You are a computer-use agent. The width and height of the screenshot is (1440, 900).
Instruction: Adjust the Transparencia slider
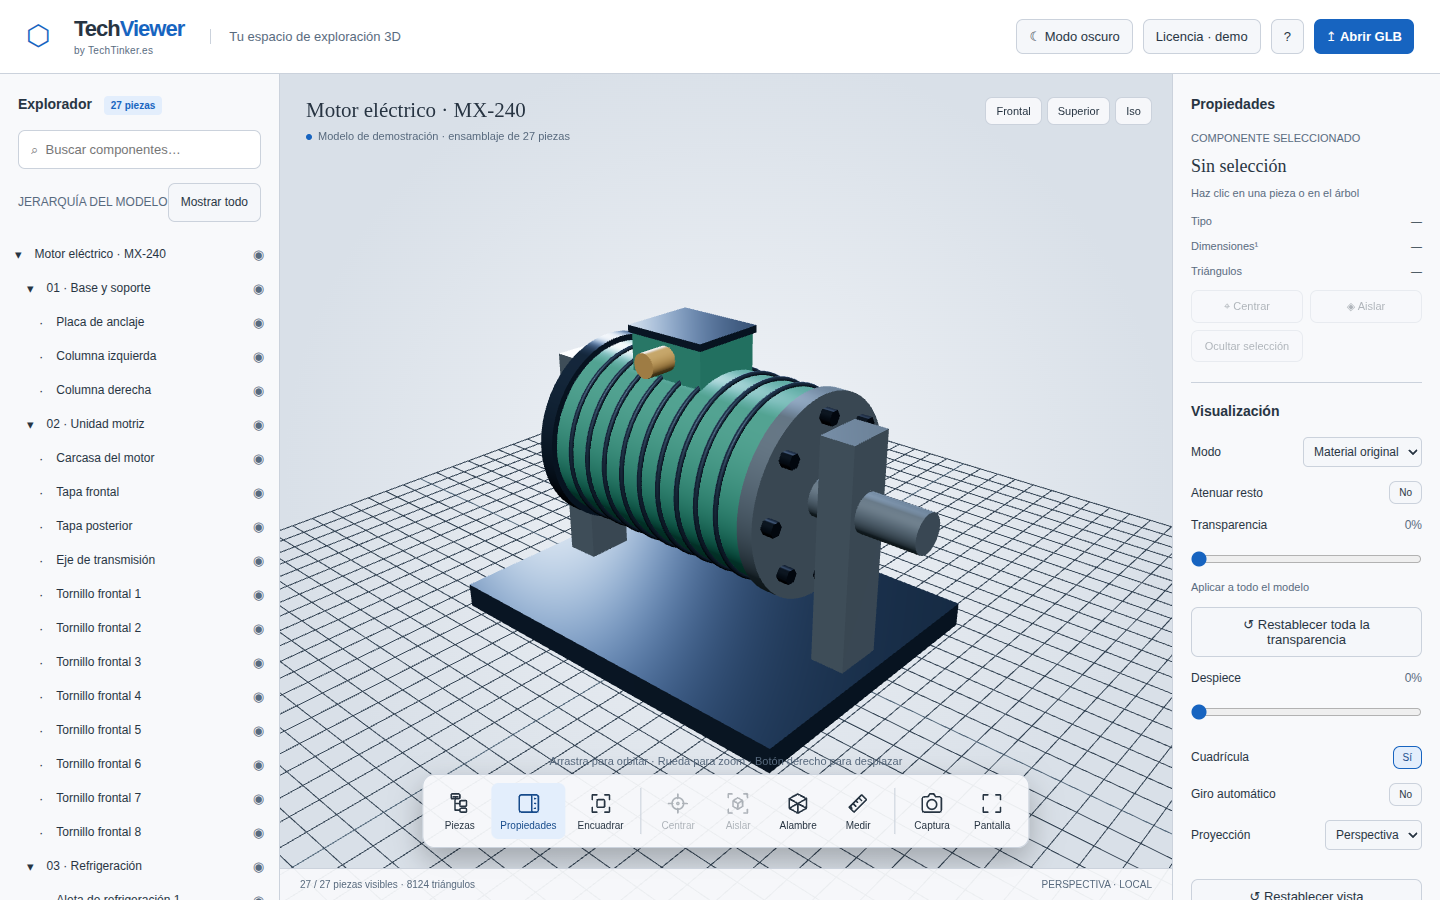click(1306, 559)
